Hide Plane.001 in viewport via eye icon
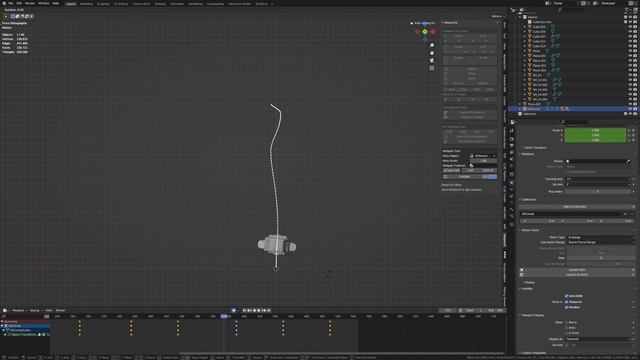Screen dimensions: 640x360 pos(631,56)
